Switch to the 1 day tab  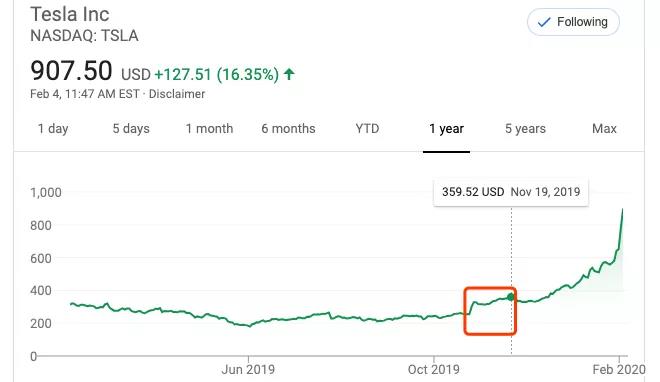(53, 128)
